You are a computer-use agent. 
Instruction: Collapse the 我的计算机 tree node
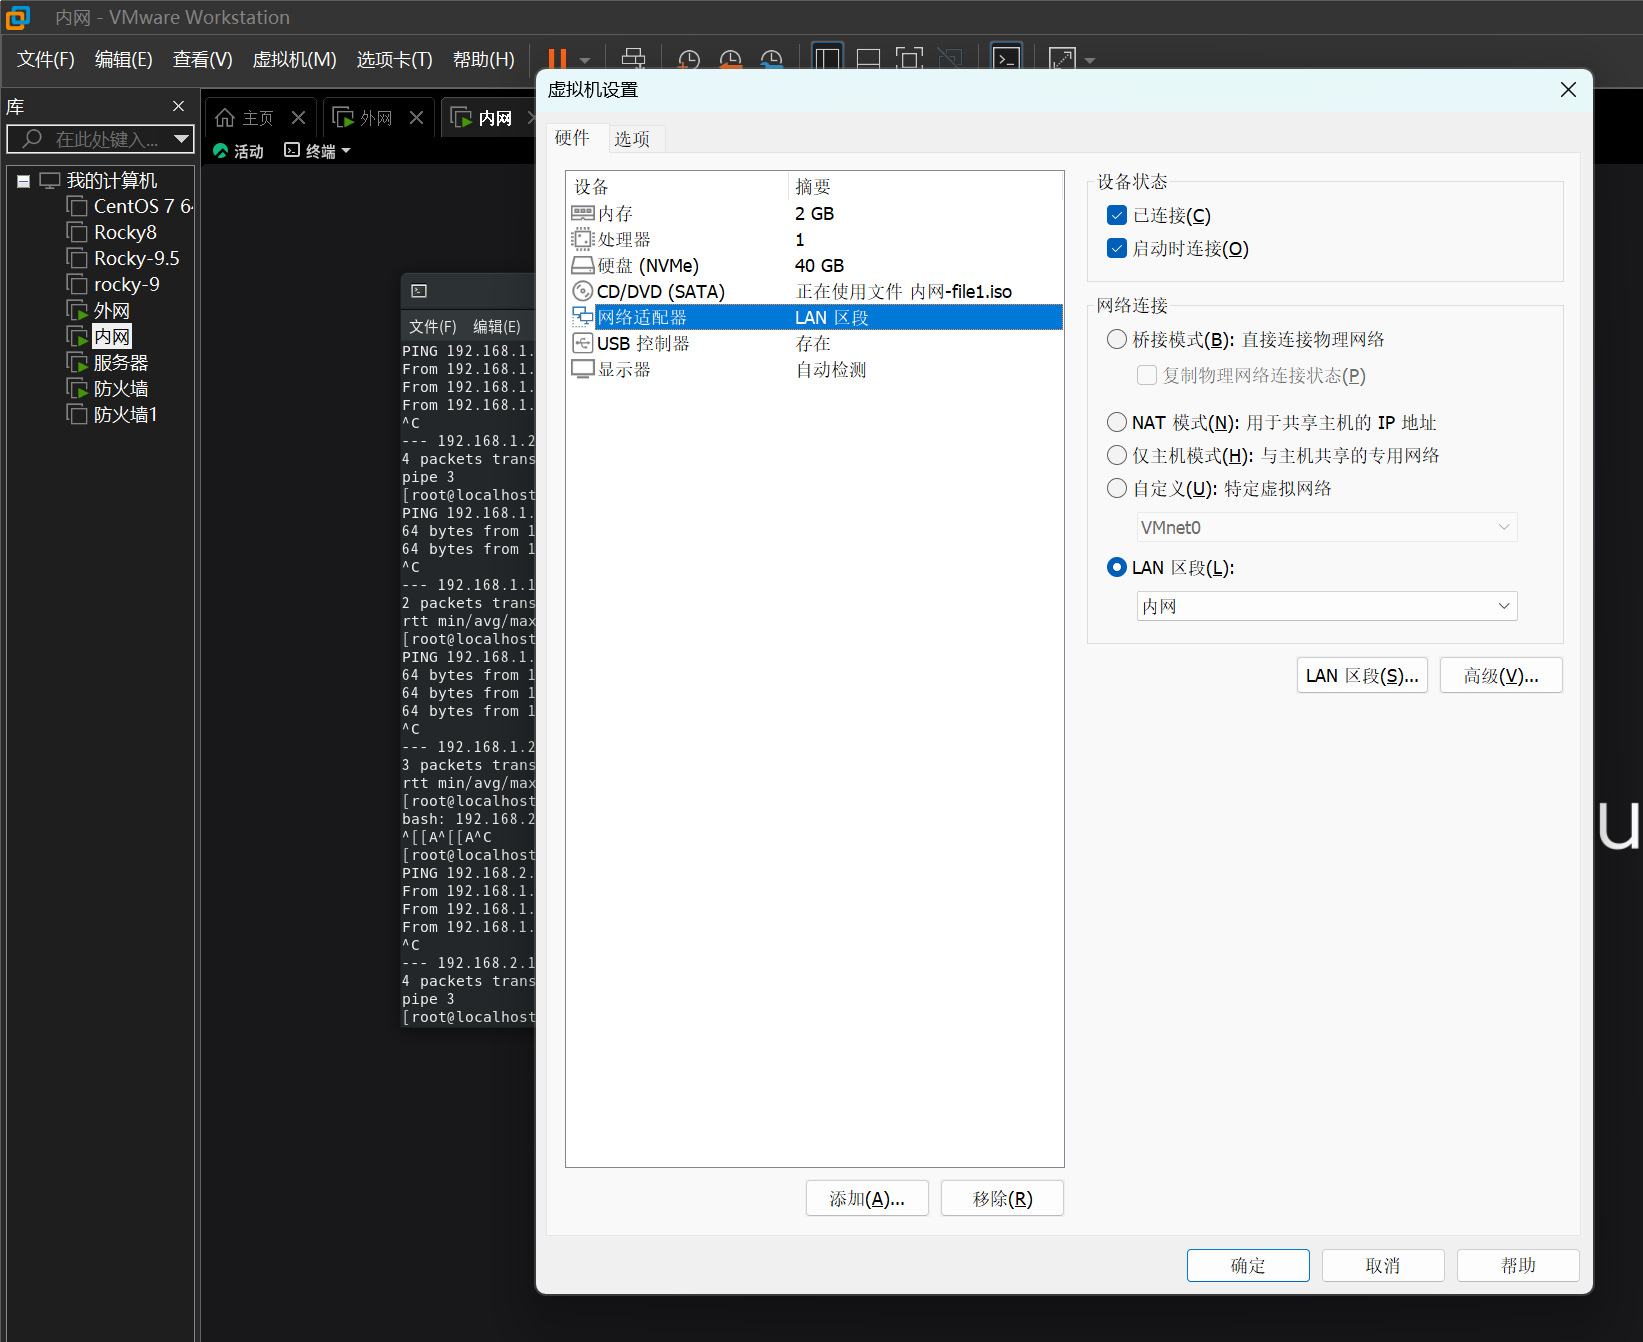23,181
